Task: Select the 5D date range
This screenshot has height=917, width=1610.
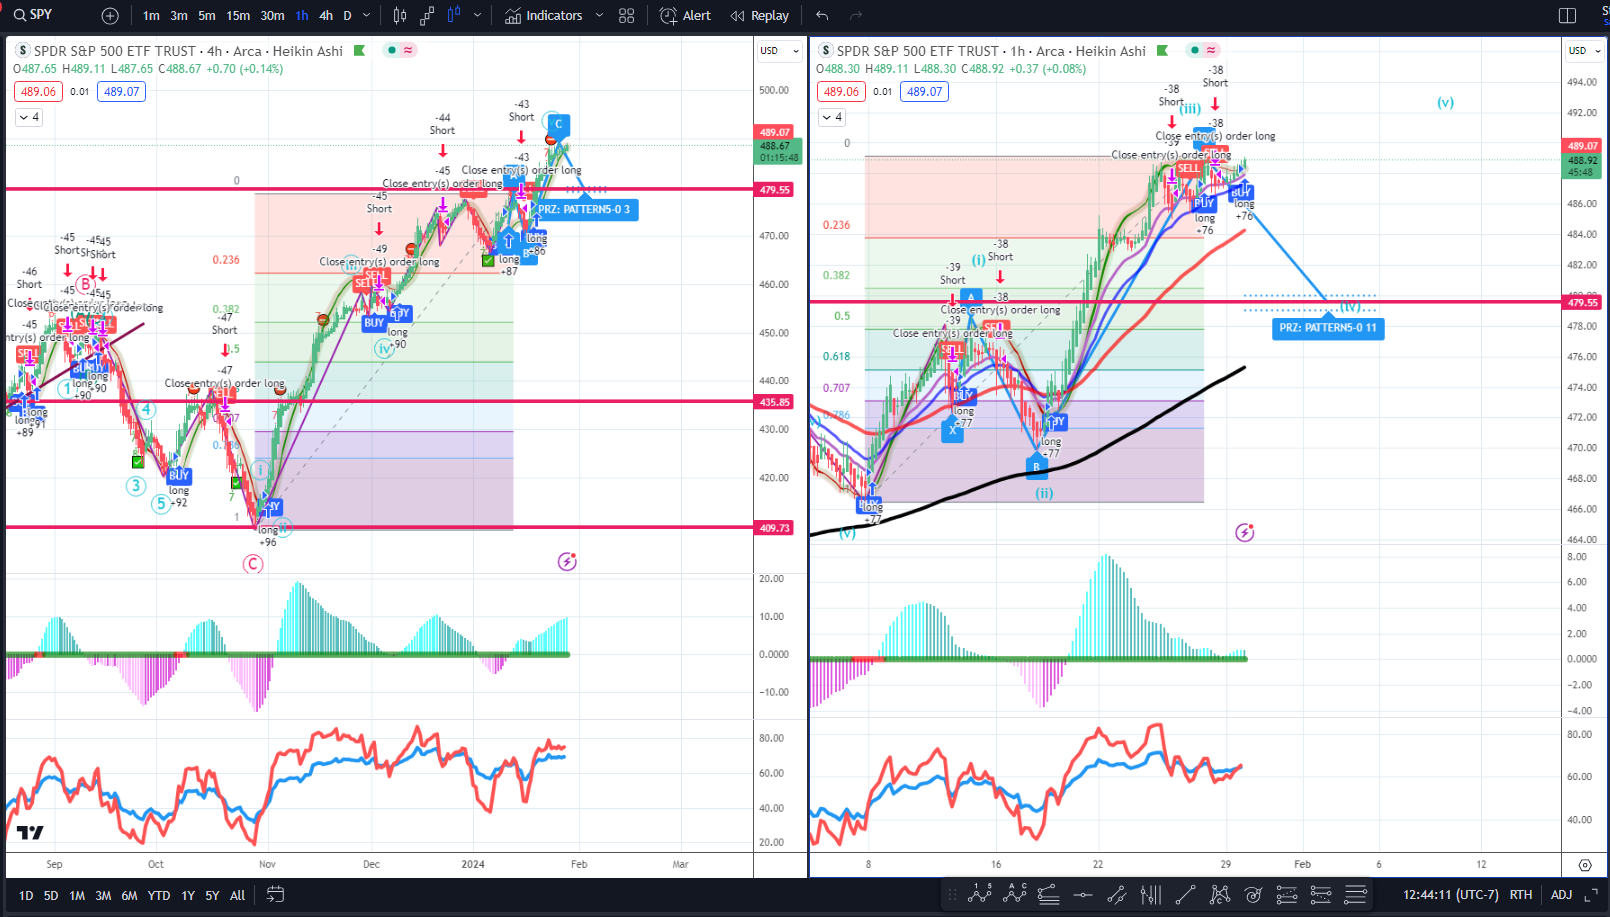Action: (51, 895)
